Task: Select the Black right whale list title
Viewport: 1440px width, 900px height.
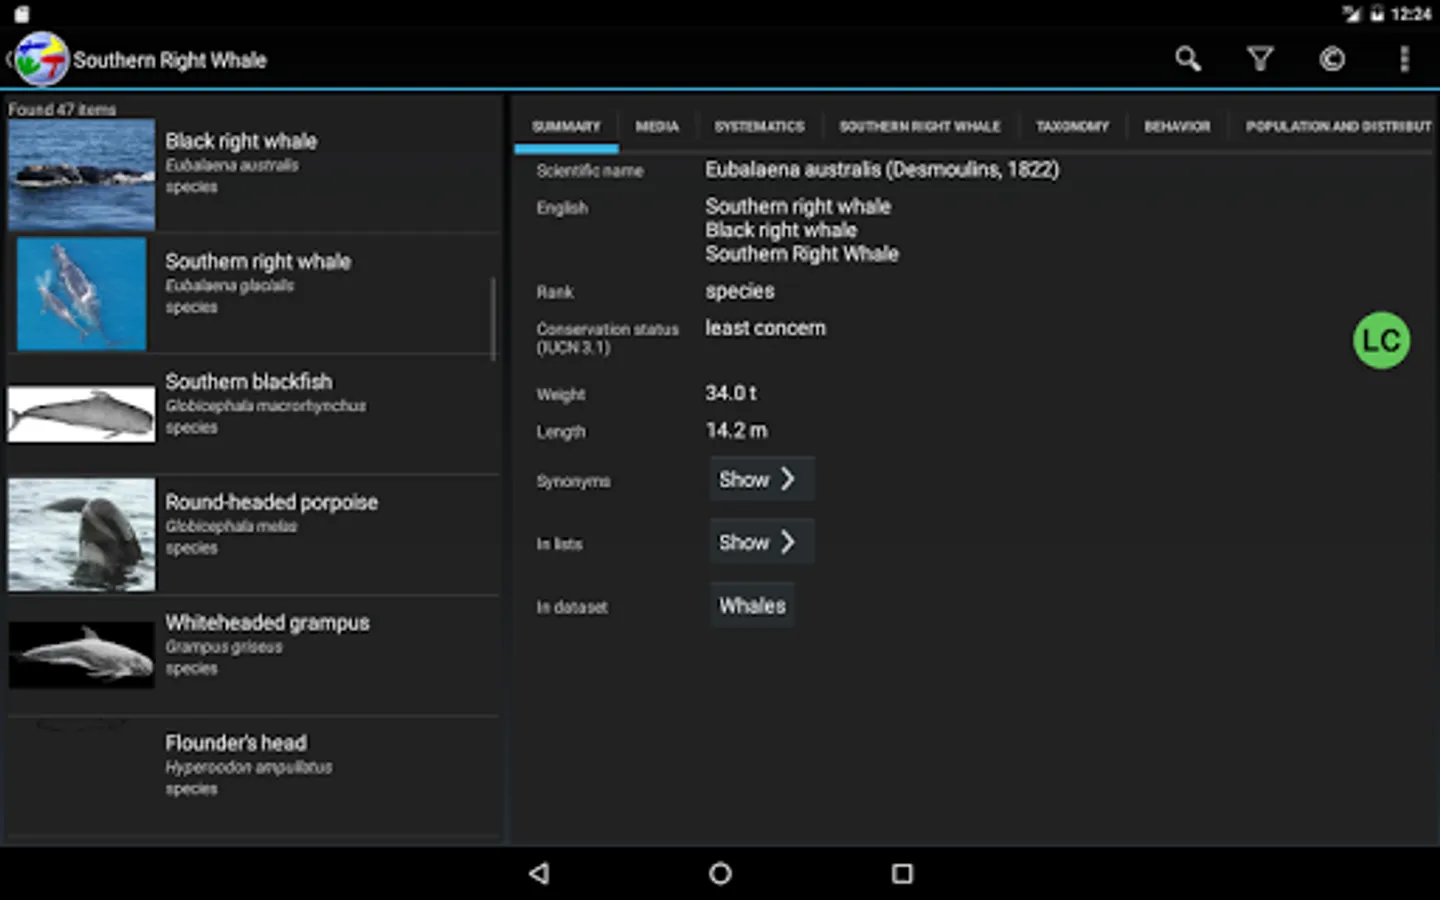Action: pos(241,141)
